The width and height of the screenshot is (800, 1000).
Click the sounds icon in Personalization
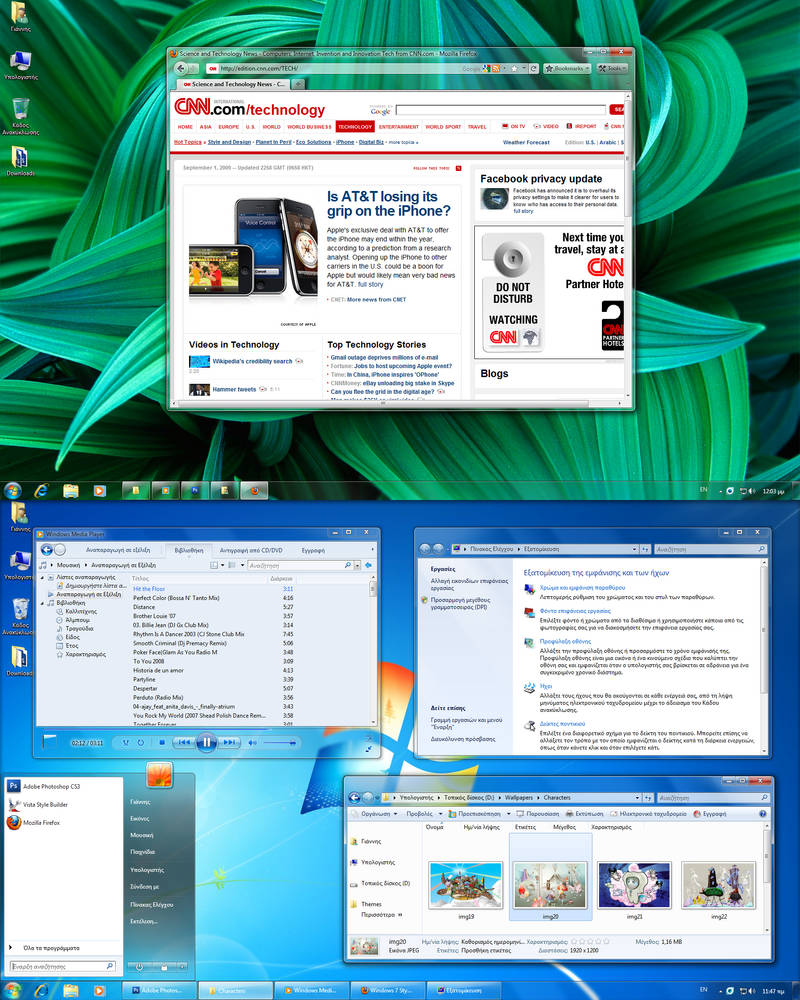529,688
